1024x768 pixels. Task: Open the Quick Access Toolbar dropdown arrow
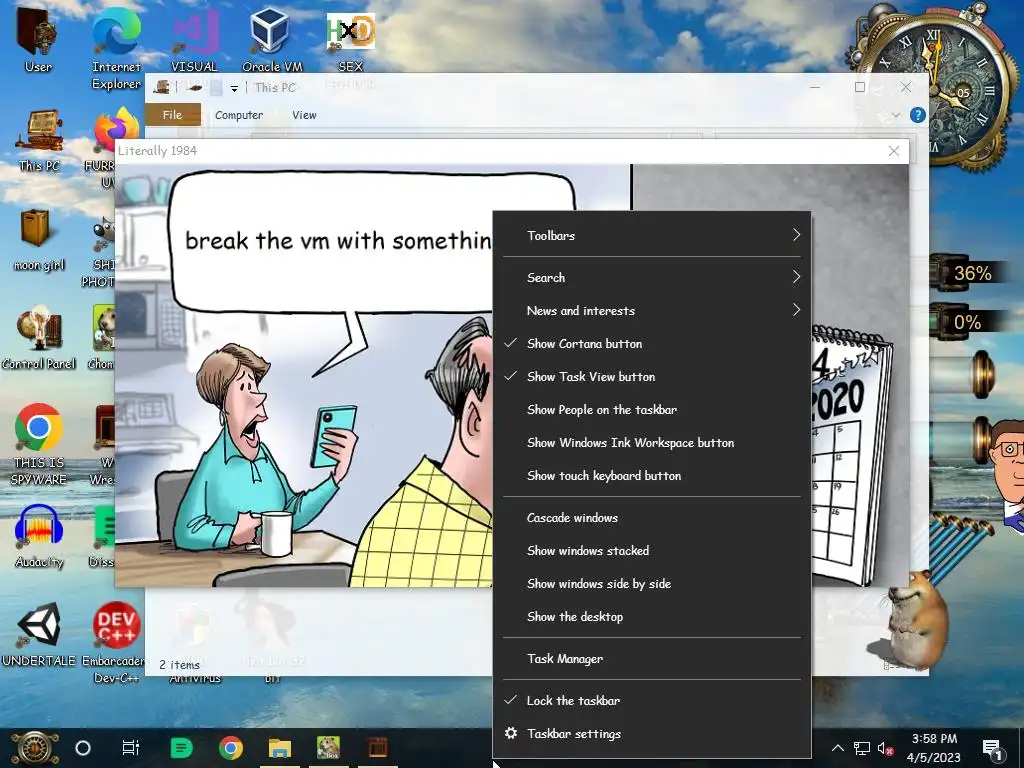pyautogui.click(x=234, y=88)
